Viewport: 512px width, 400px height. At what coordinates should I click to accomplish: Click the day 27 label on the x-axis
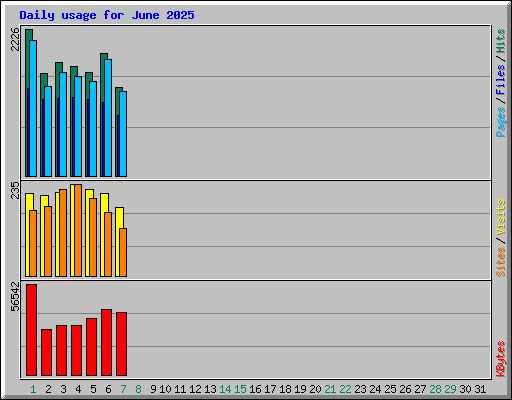pos(420,389)
